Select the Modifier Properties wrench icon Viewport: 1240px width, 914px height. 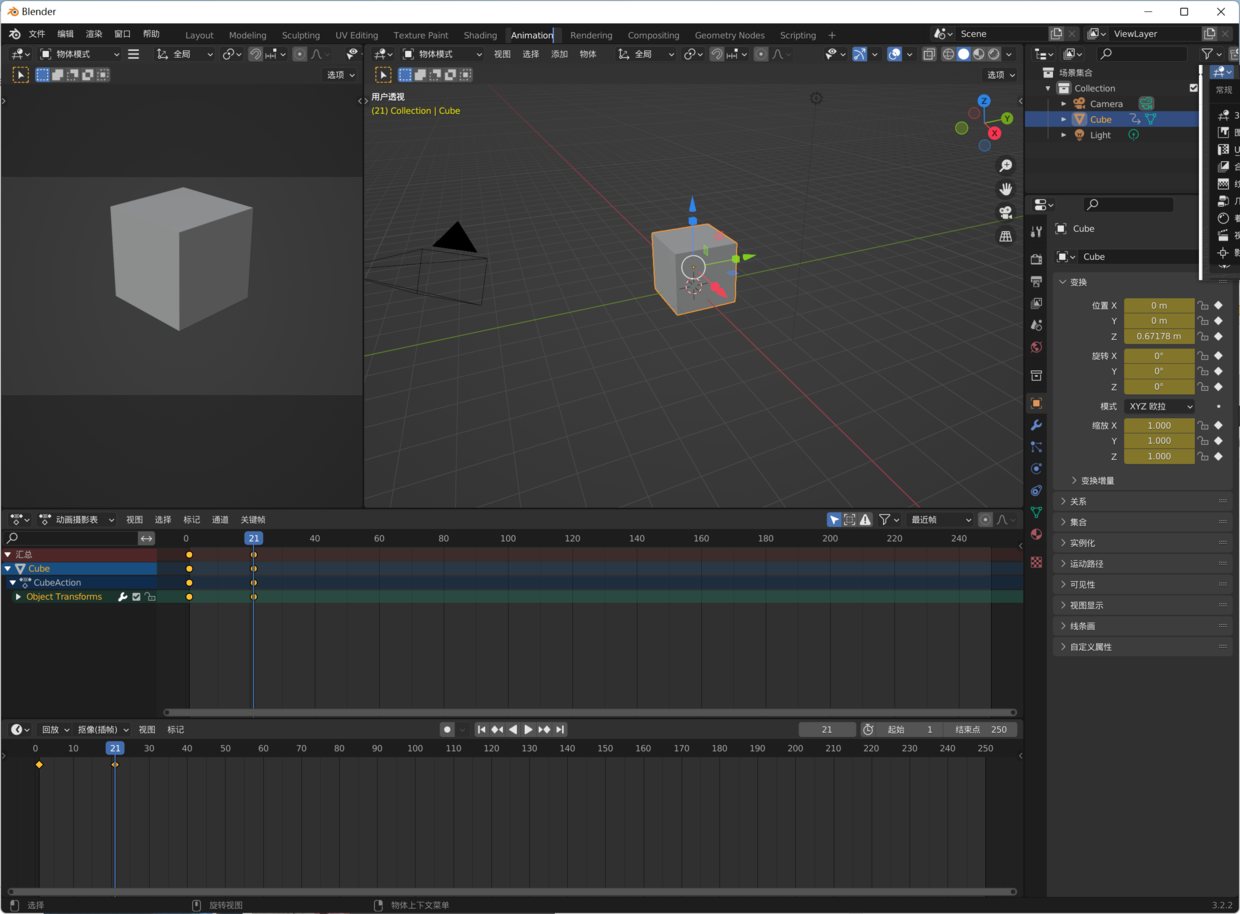click(x=1036, y=424)
